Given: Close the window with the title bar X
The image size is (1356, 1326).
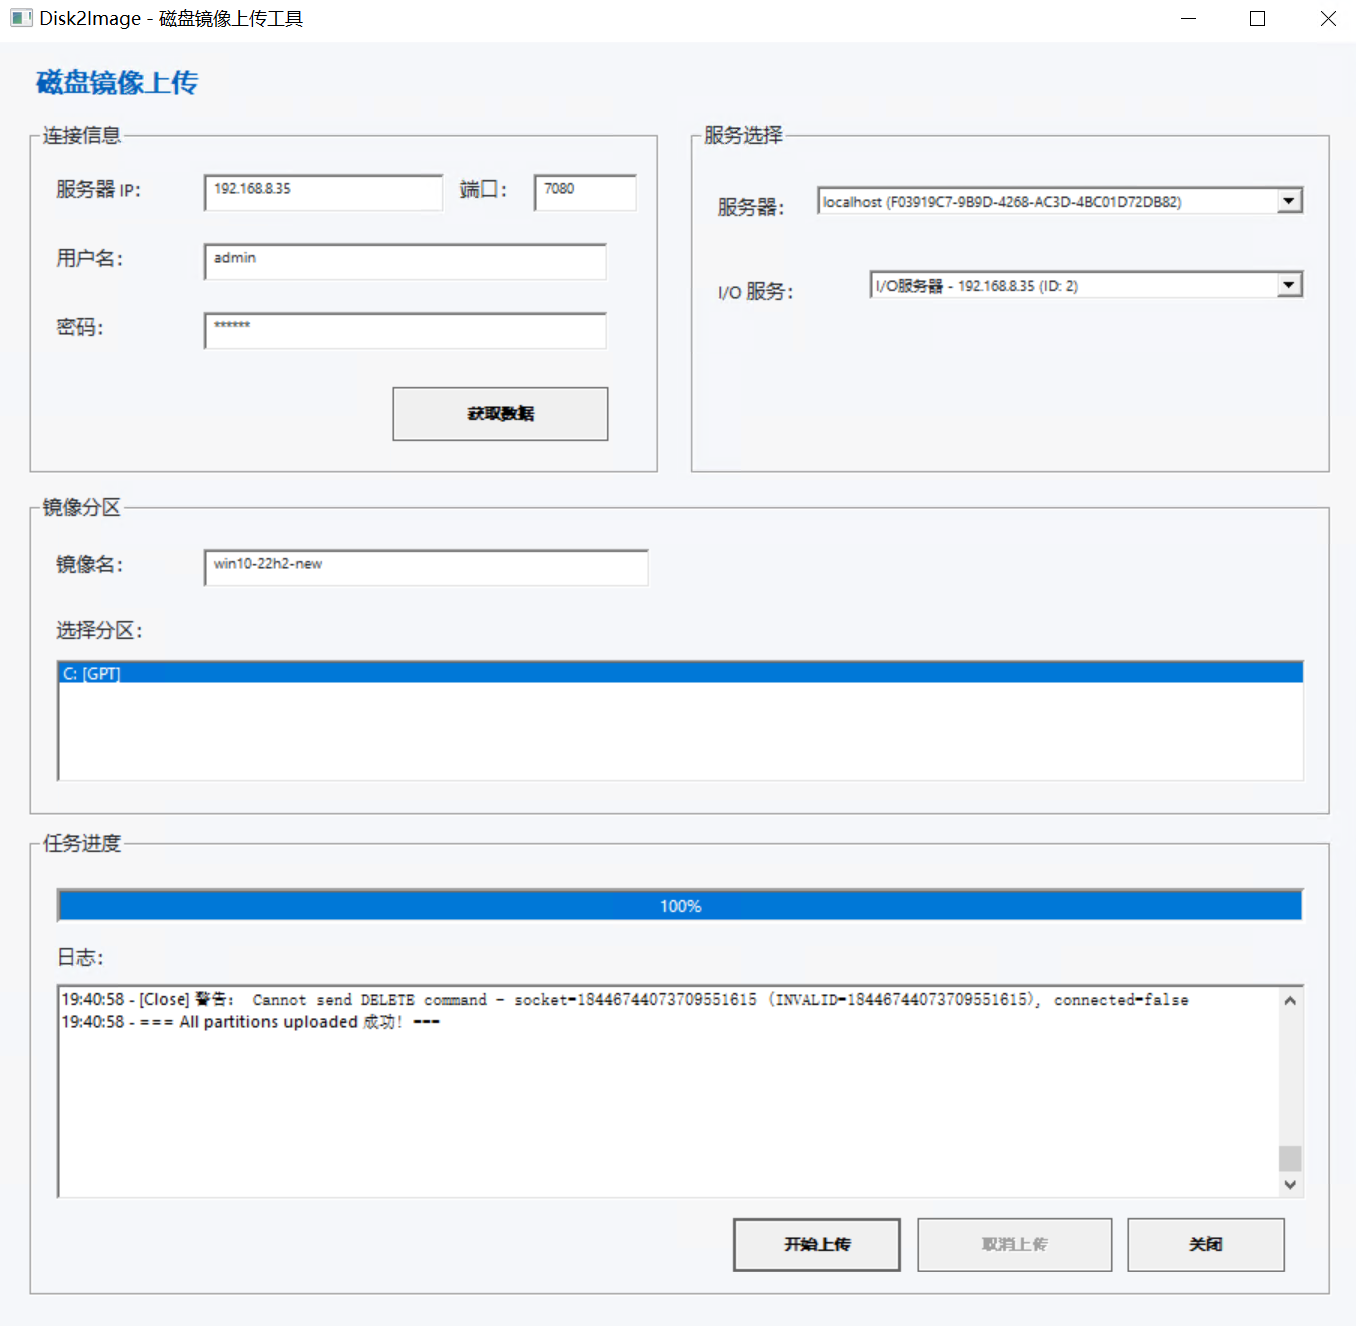Looking at the screenshot, I should (x=1327, y=19).
